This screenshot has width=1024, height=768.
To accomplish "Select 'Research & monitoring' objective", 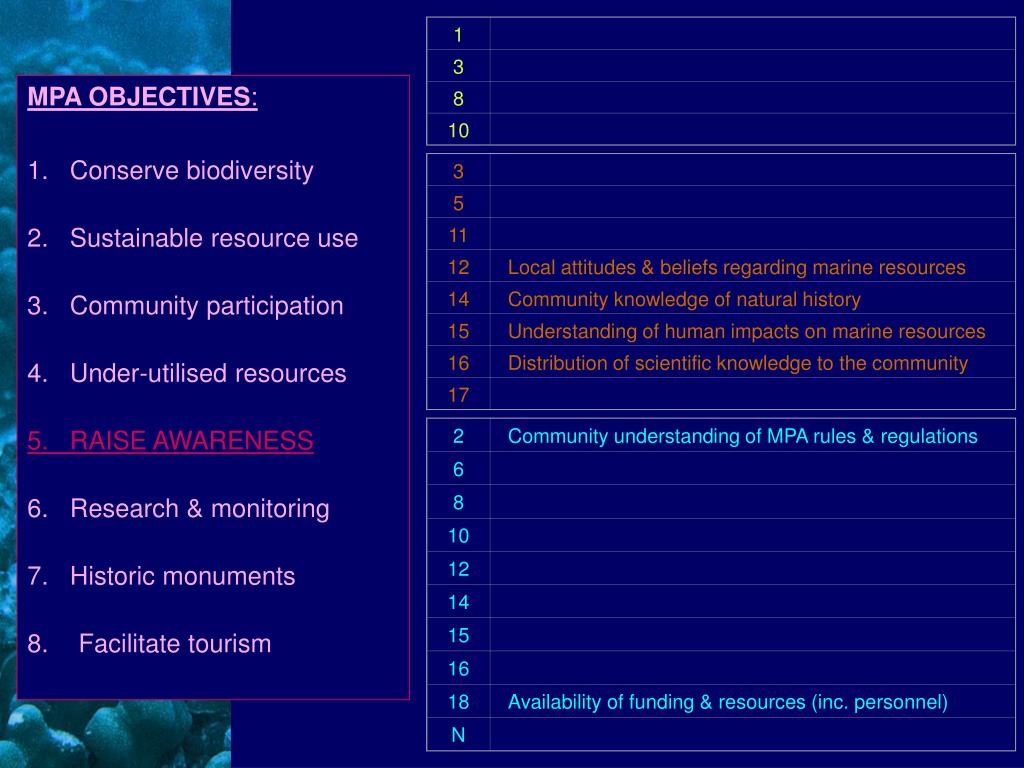I will 199,508.
